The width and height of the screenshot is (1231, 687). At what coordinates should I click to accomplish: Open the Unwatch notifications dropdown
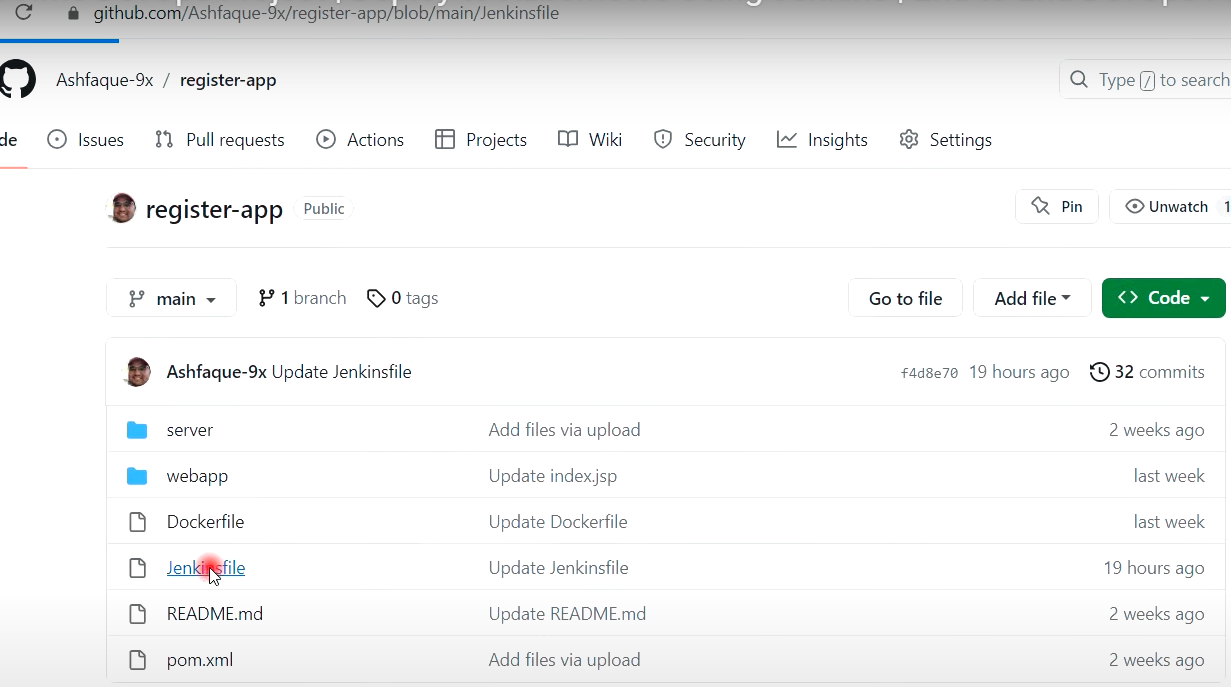pyautogui.click(x=1170, y=207)
